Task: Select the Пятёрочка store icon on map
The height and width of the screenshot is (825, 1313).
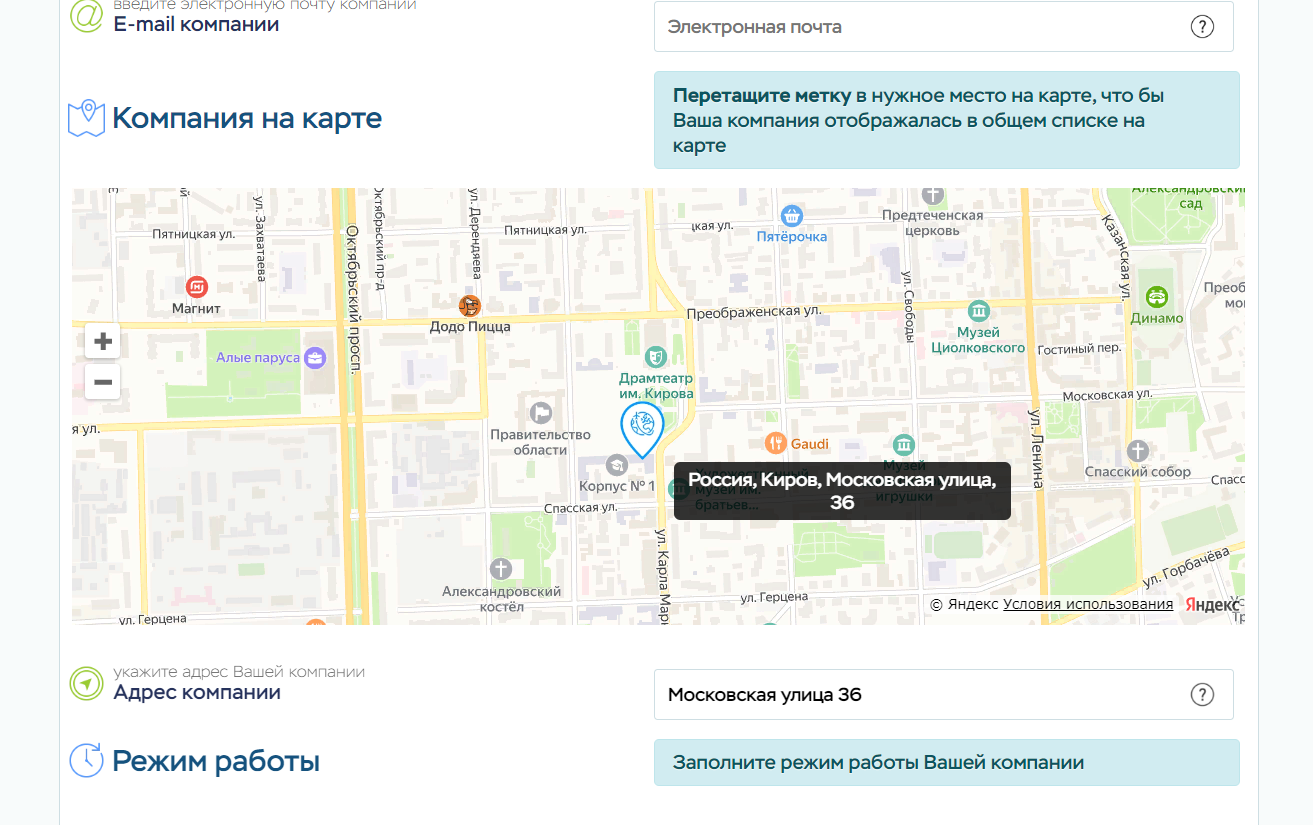Action: point(792,215)
